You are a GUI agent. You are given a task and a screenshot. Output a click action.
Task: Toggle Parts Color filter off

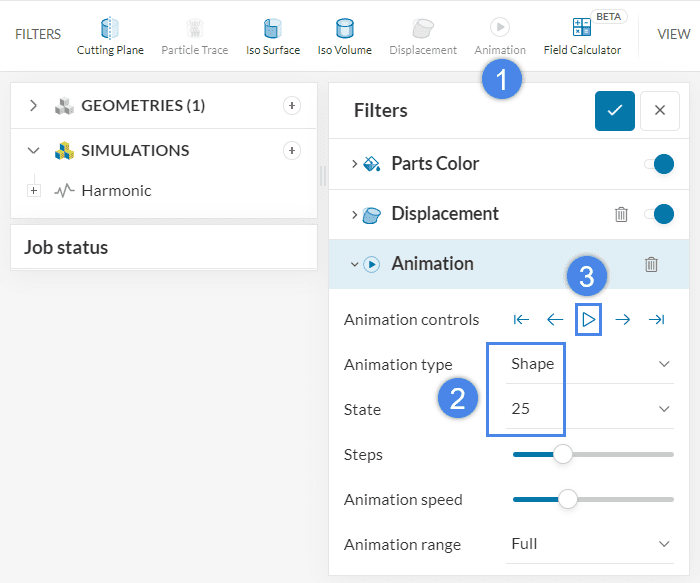660,164
